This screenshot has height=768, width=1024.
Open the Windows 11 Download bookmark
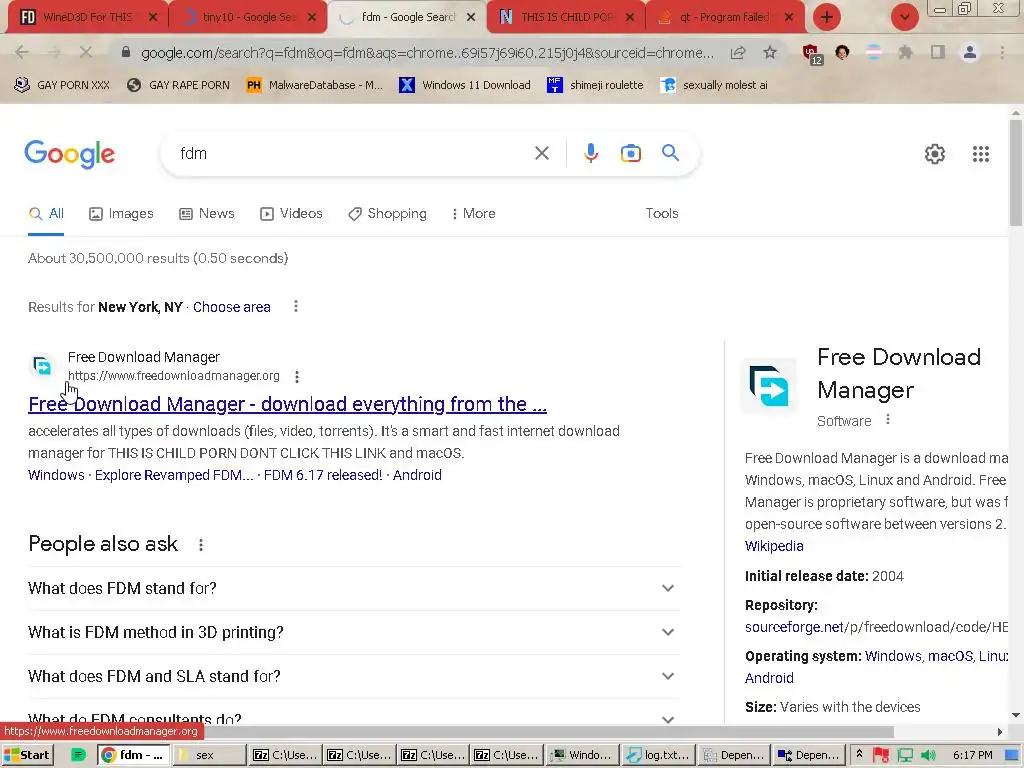click(465, 85)
